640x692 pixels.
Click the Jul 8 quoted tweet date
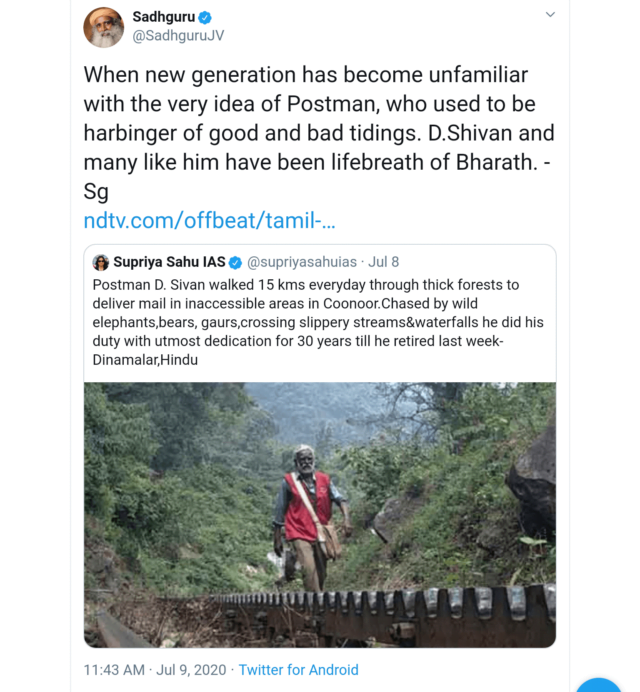[x=384, y=262]
